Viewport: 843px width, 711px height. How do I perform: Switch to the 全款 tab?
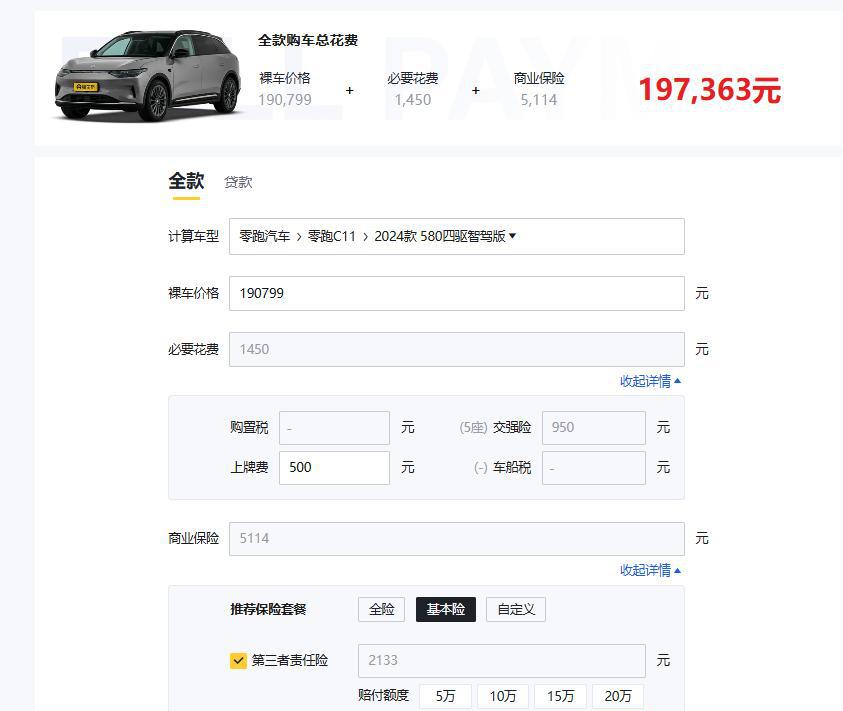point(186,181)
